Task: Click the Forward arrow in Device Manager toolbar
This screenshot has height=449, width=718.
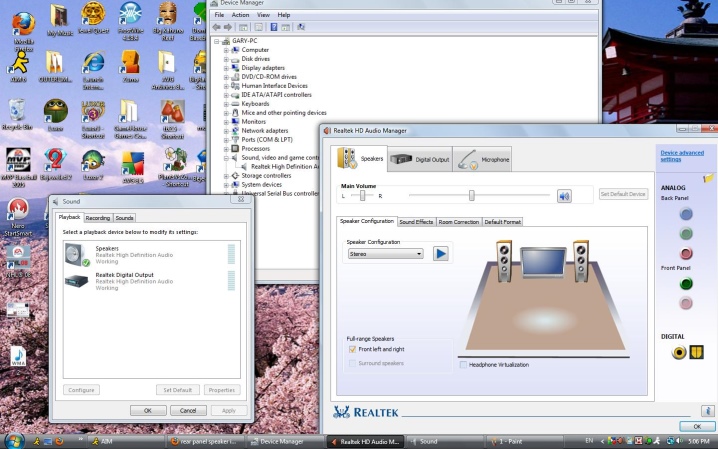Action: [228, 27]
